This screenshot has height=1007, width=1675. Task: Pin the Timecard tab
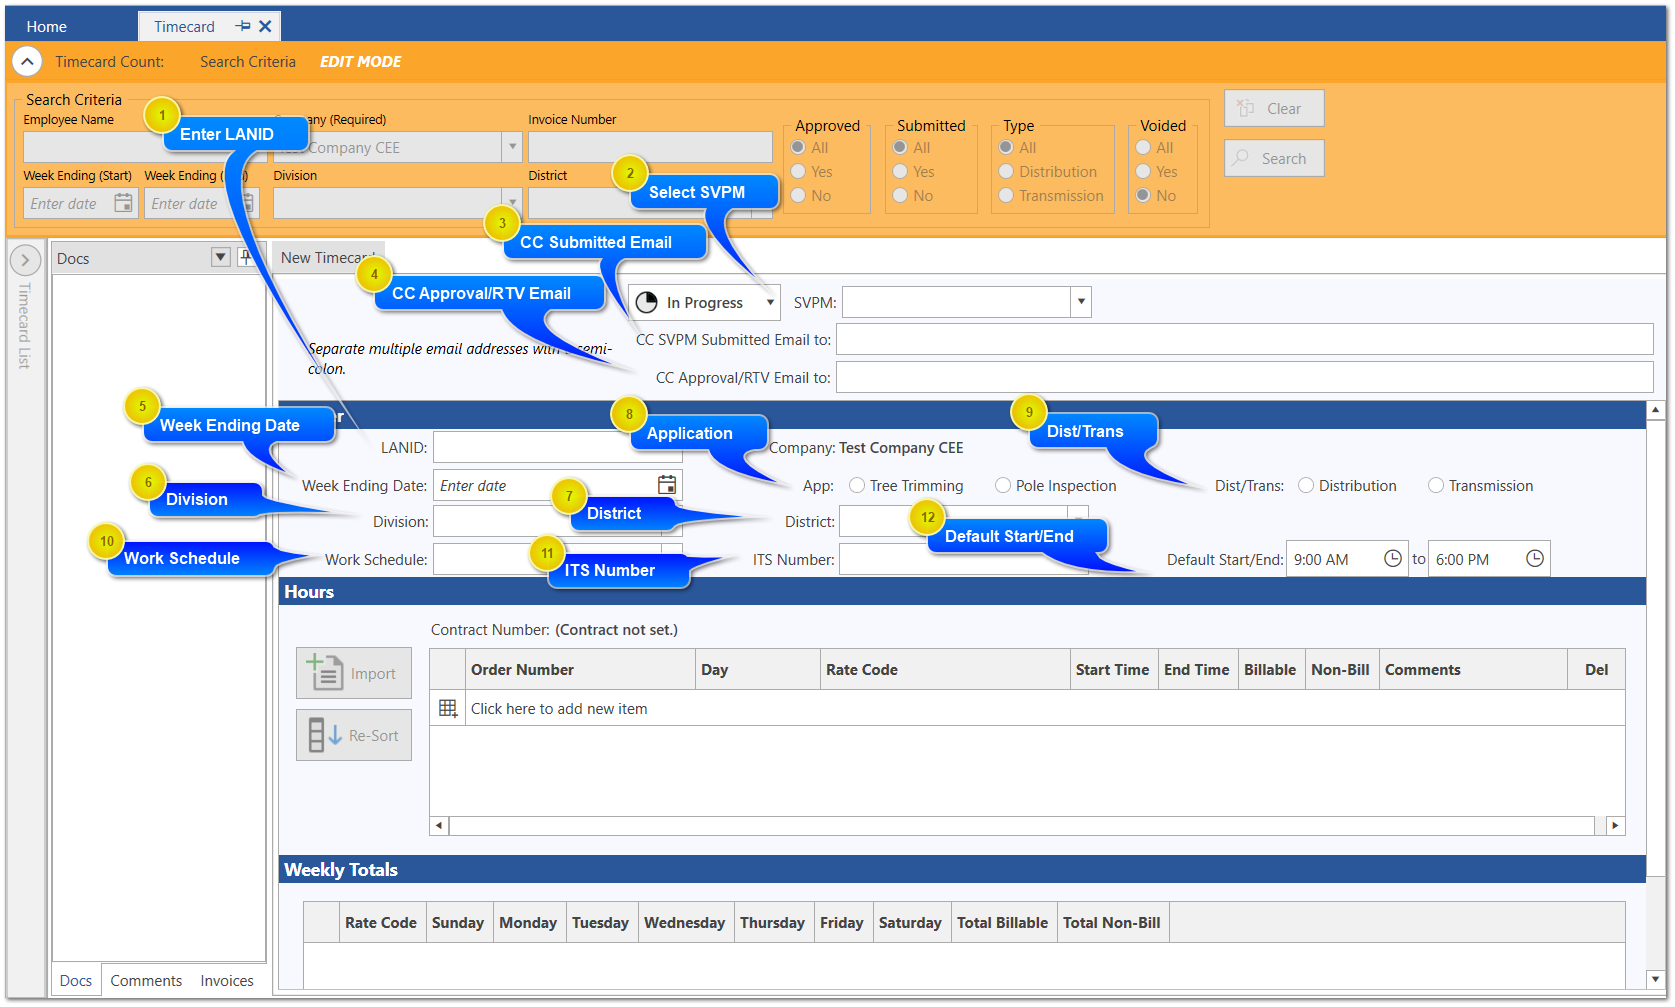[x=243, y=26]
